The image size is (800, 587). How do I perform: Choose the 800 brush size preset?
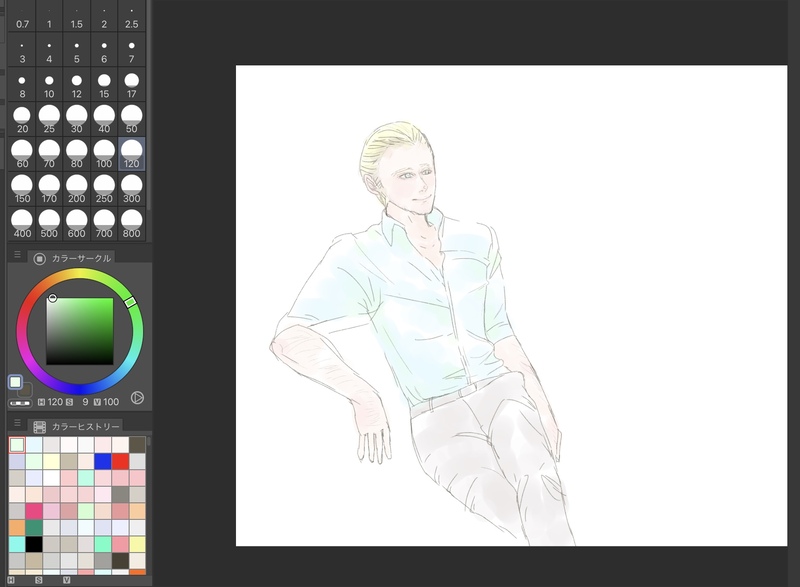click(x=132, y=224)
